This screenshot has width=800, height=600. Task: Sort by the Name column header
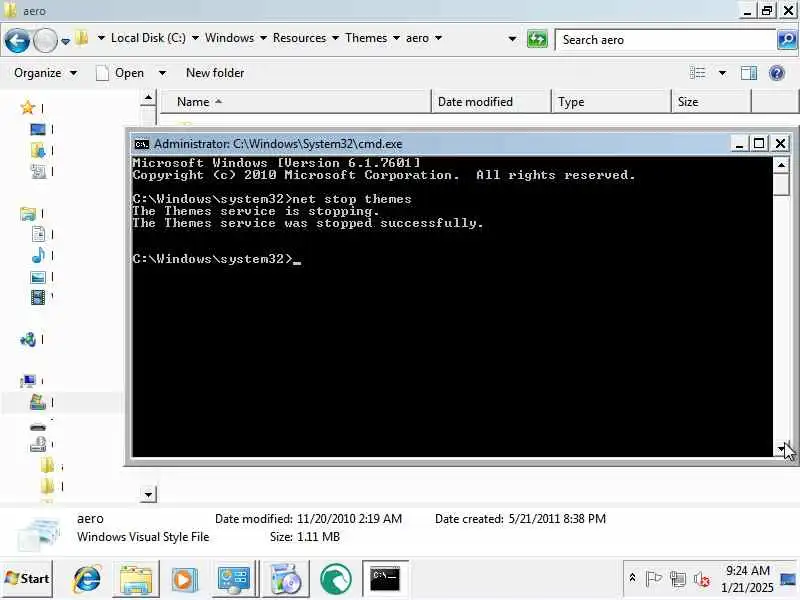point(295,102)
